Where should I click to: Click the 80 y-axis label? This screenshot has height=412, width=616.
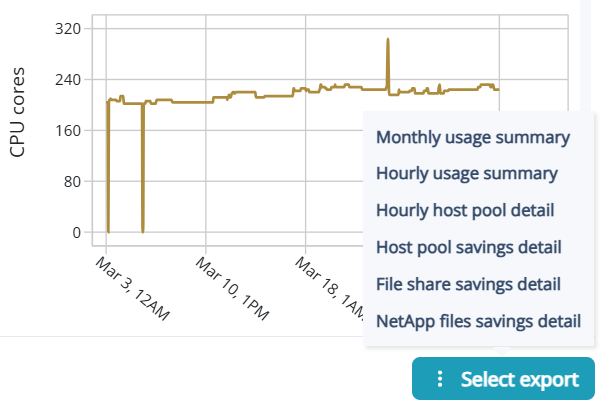(71, 182)
